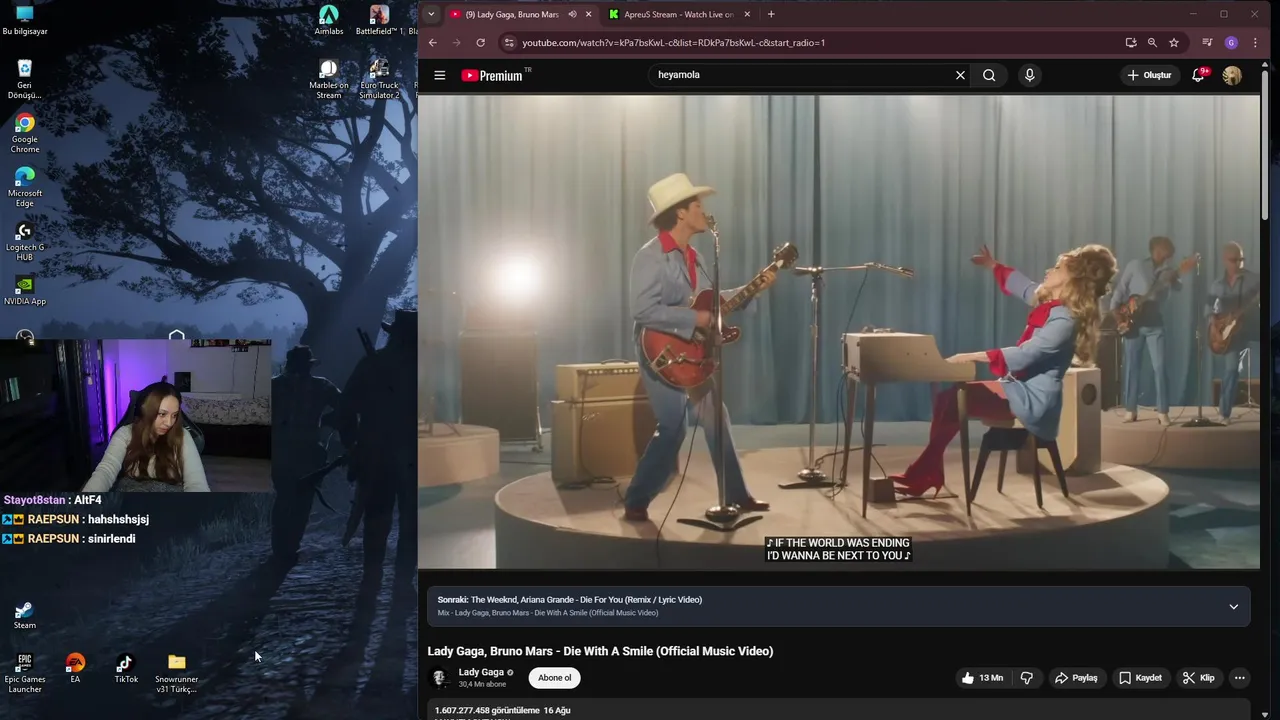Open the Lady Gaga channel name link
The width and height of the screenshot is (1280, 720).
[x=481, y=672]
